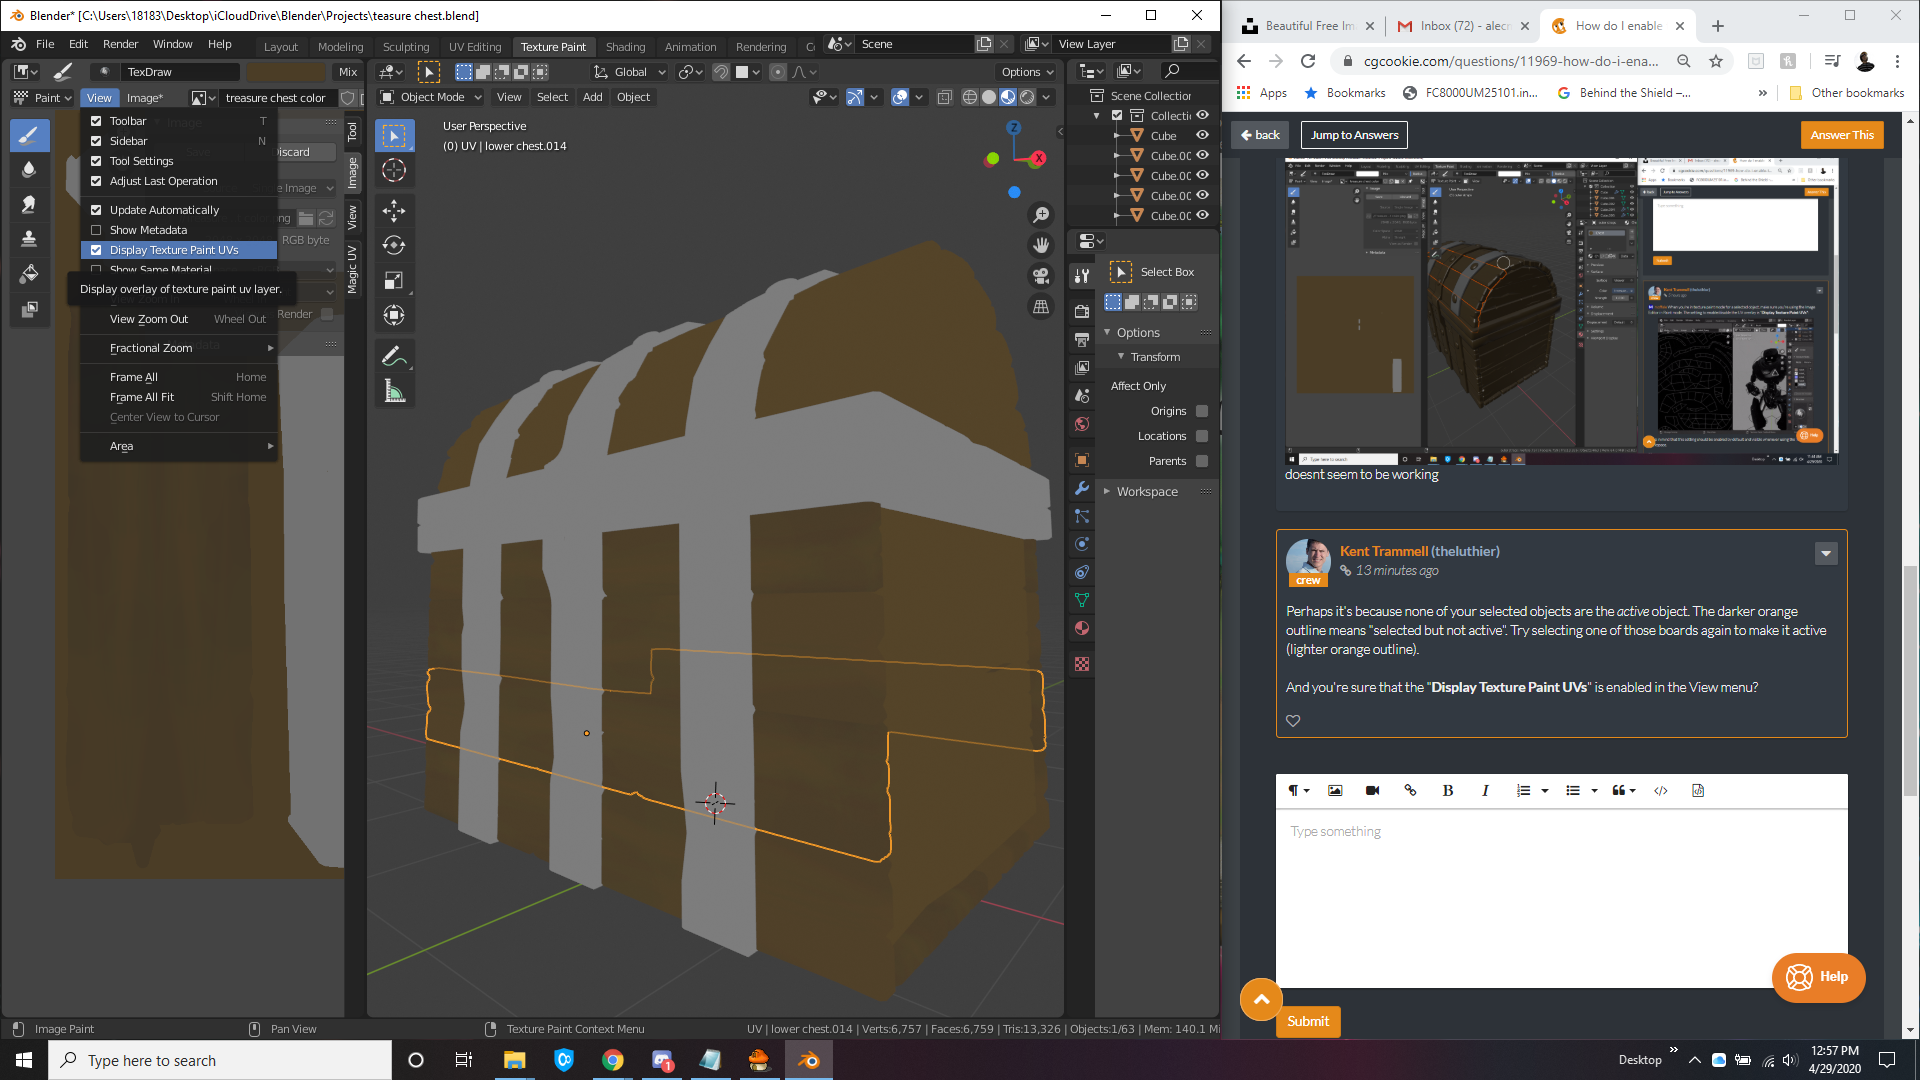Select the Fill bucket tool
The width and height of the screenshot is (1920, 1080).
tap(29, 274)
